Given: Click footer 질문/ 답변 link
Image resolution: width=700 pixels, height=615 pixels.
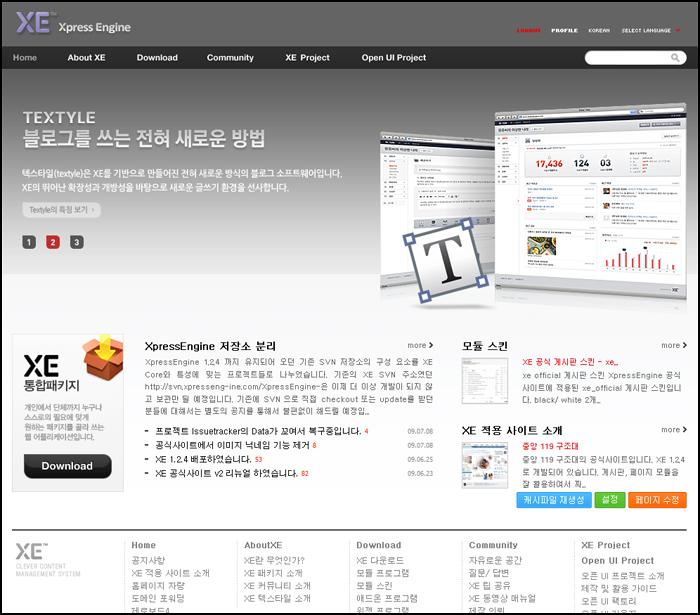Looking at the screenshot, I should tap(489, 573).
